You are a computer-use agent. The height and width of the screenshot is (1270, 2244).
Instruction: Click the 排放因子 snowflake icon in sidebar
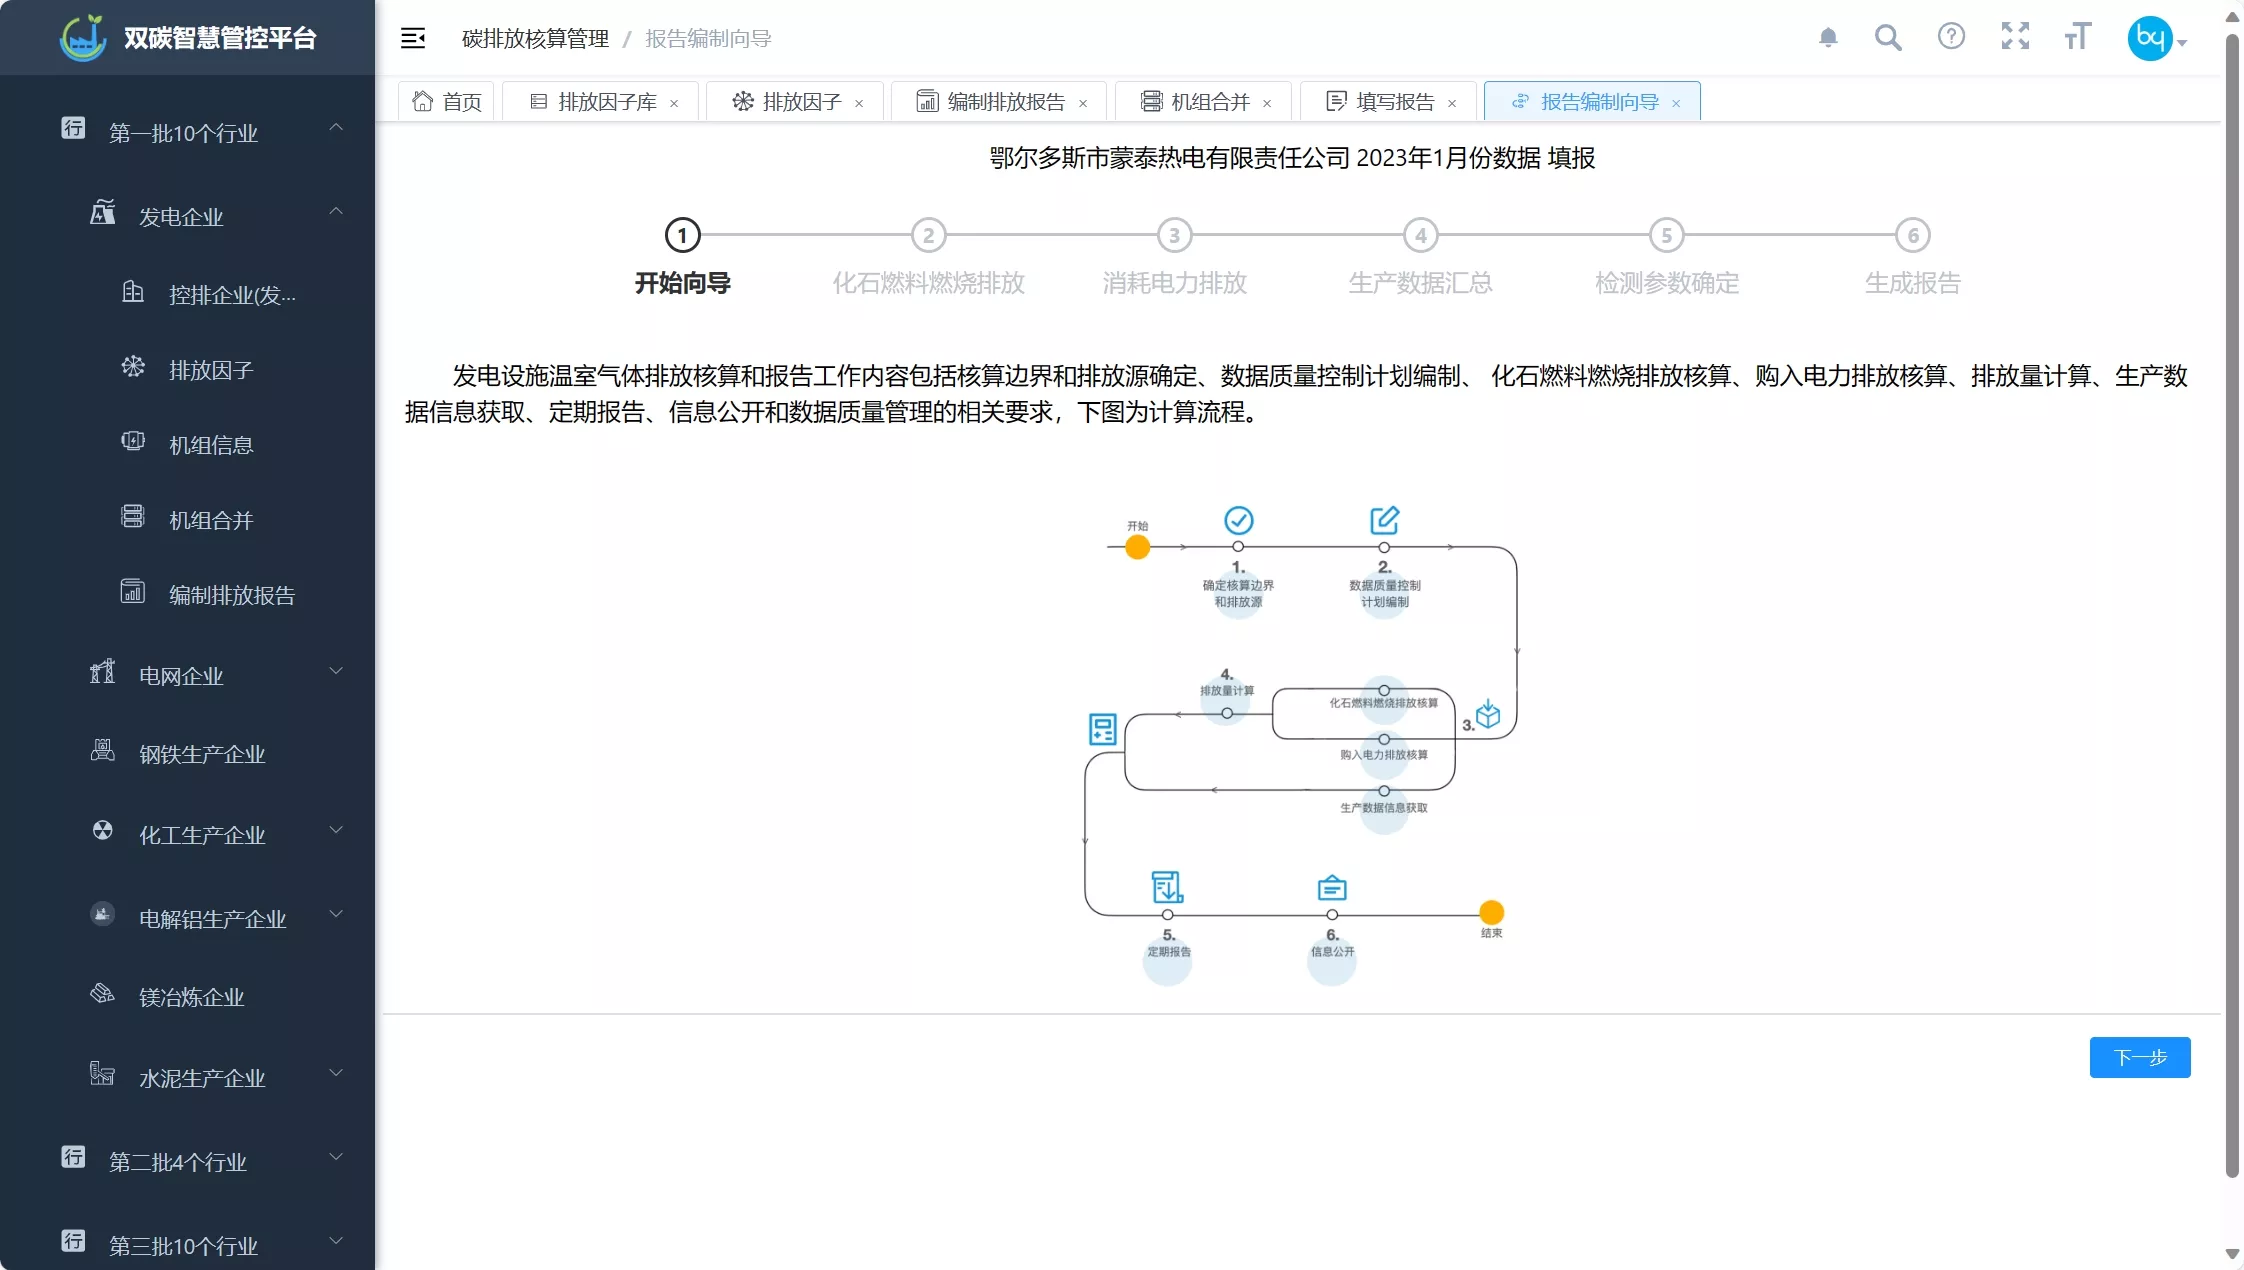coord(133,366)
